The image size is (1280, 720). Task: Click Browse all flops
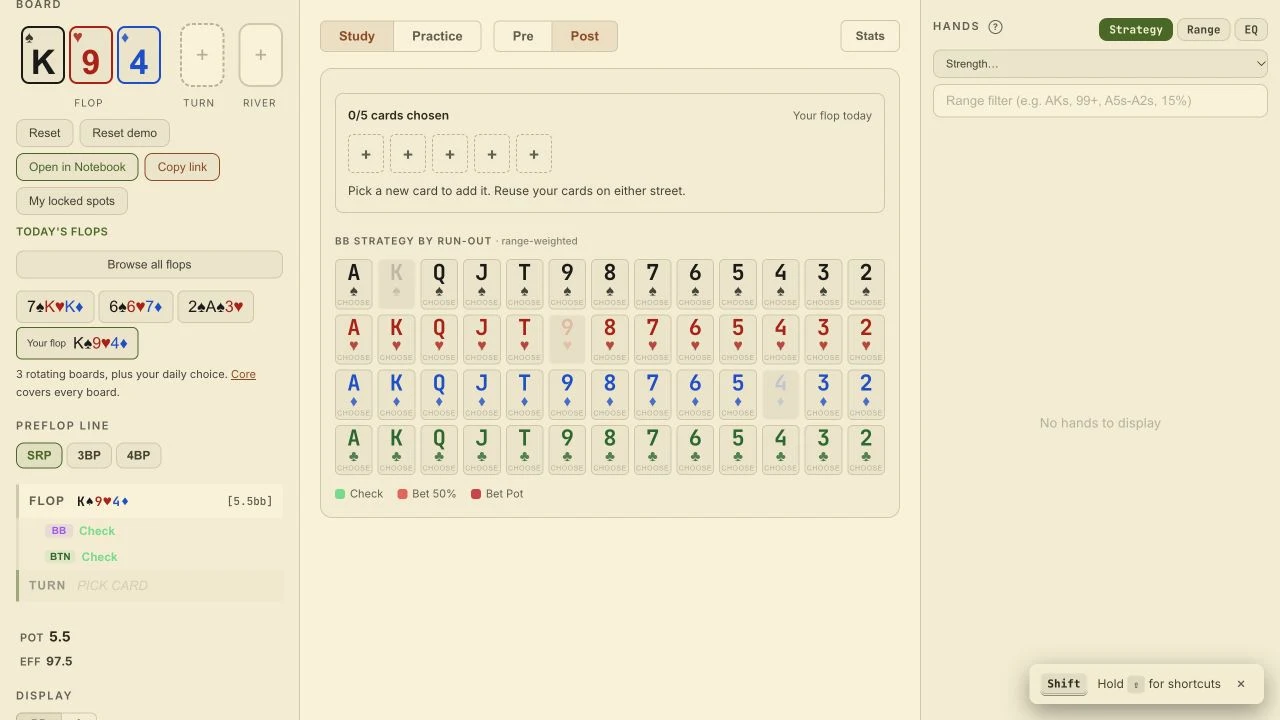(149, 265)
